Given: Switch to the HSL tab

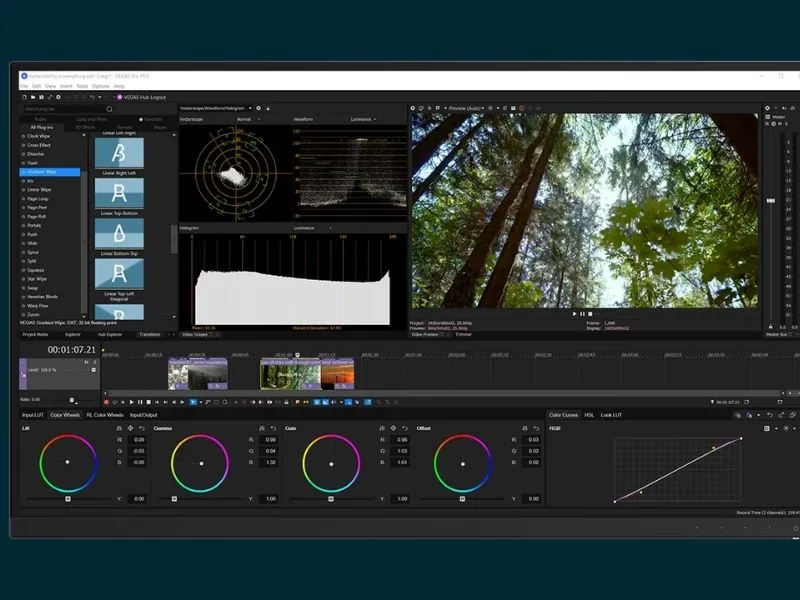Looking at the screenshot, I should click(589, 415).
